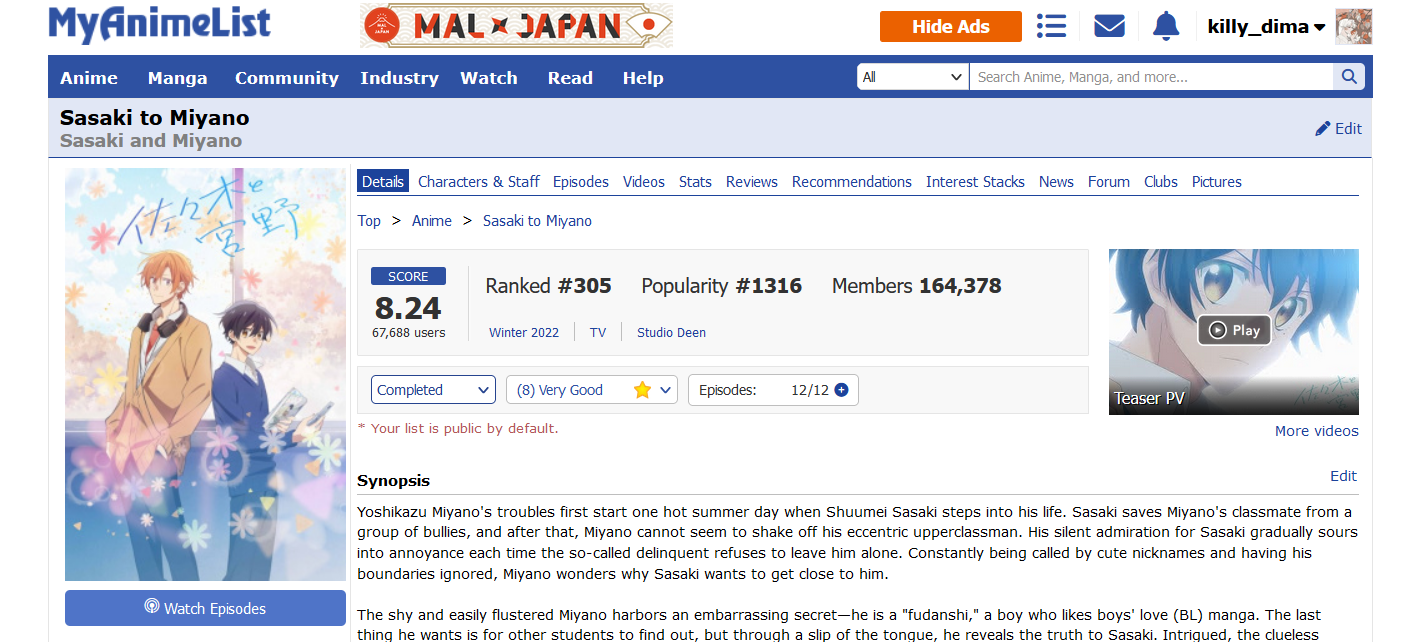The height and width of the screenshot is (642, 1406).
Task: Click into the search input field
Action: 1150,77
